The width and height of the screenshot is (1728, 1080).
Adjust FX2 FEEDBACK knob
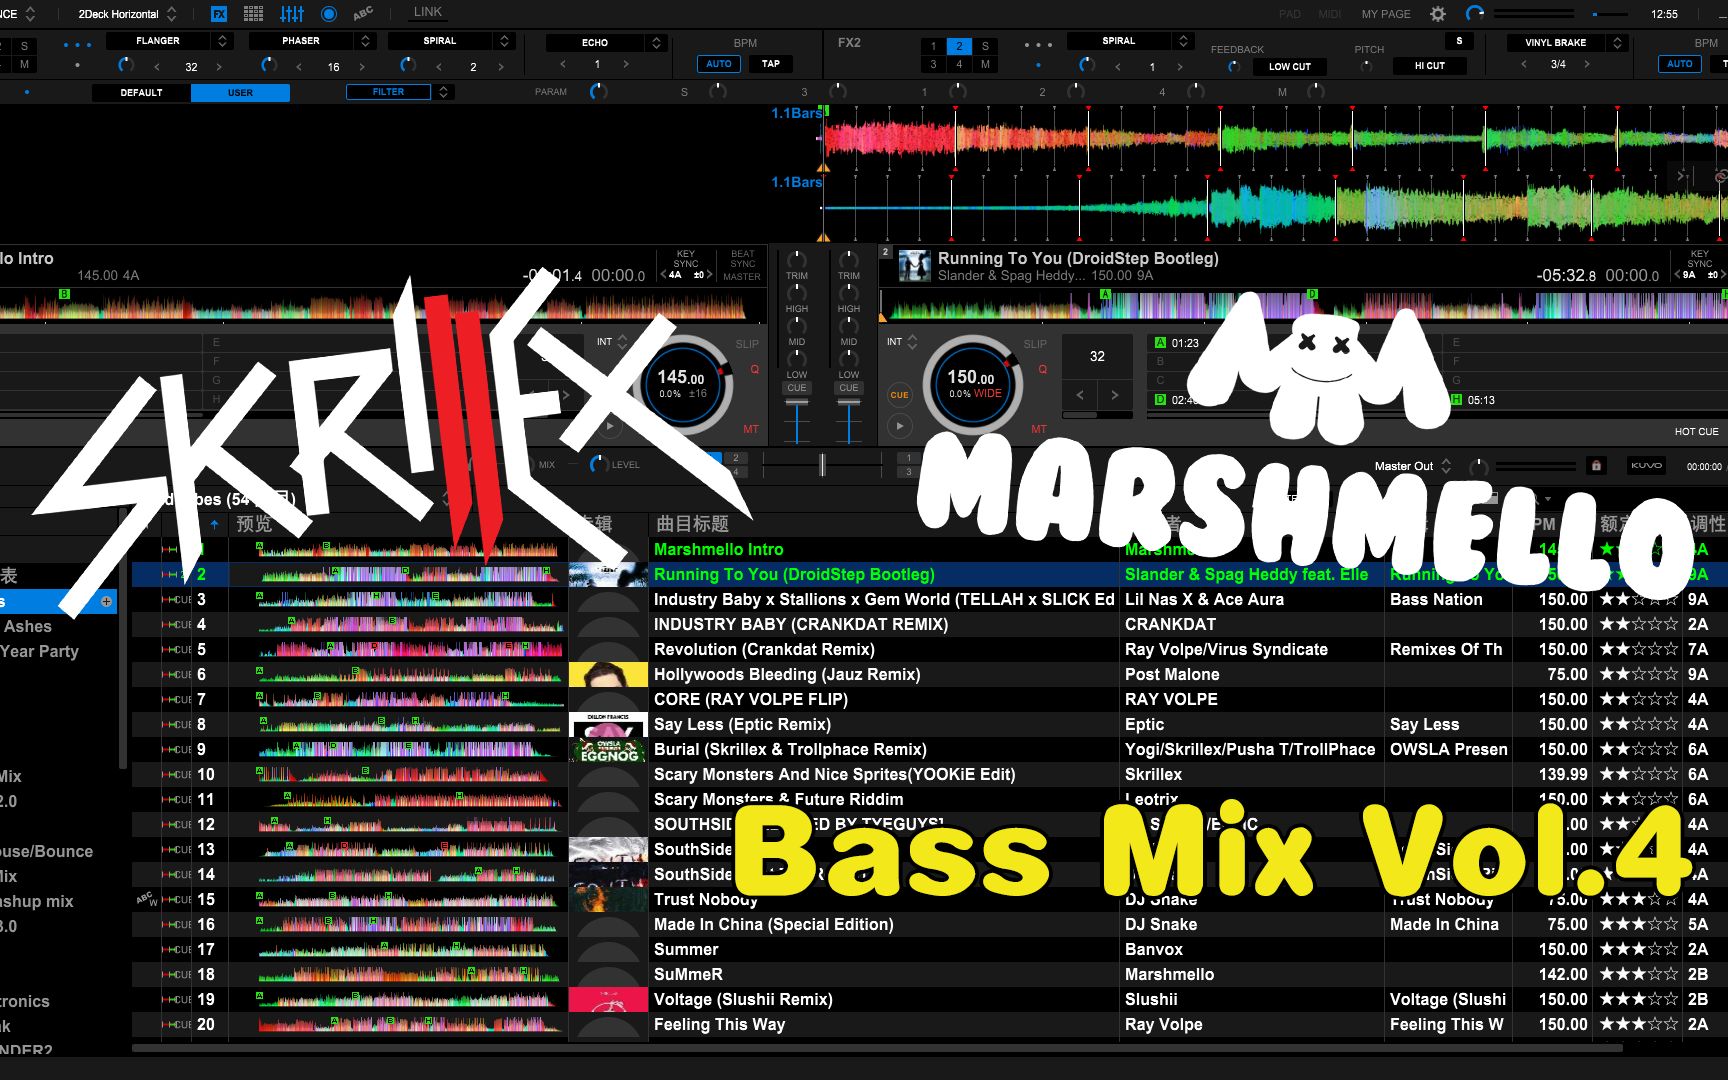coord(1234,66)
